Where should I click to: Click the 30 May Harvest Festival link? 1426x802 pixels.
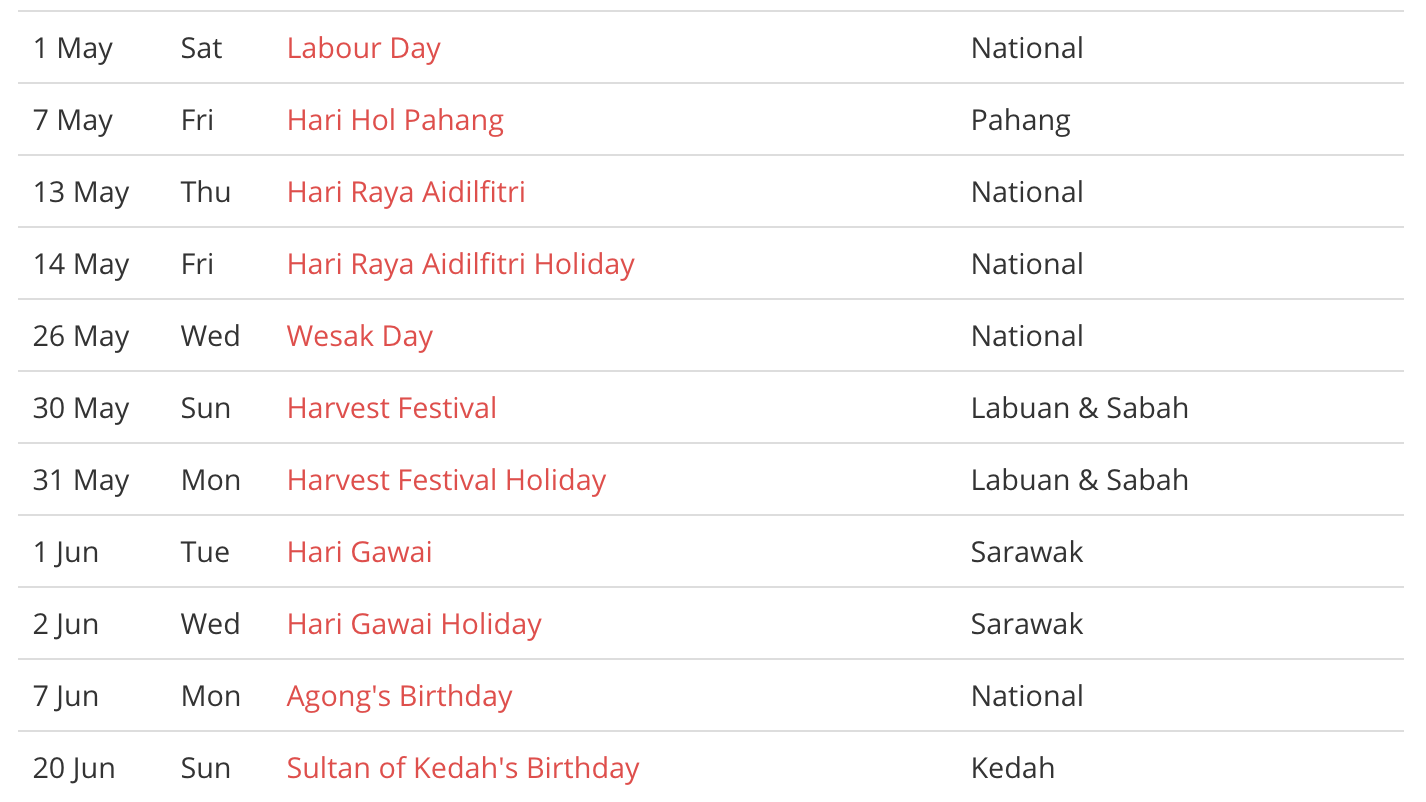coord(391,408)
